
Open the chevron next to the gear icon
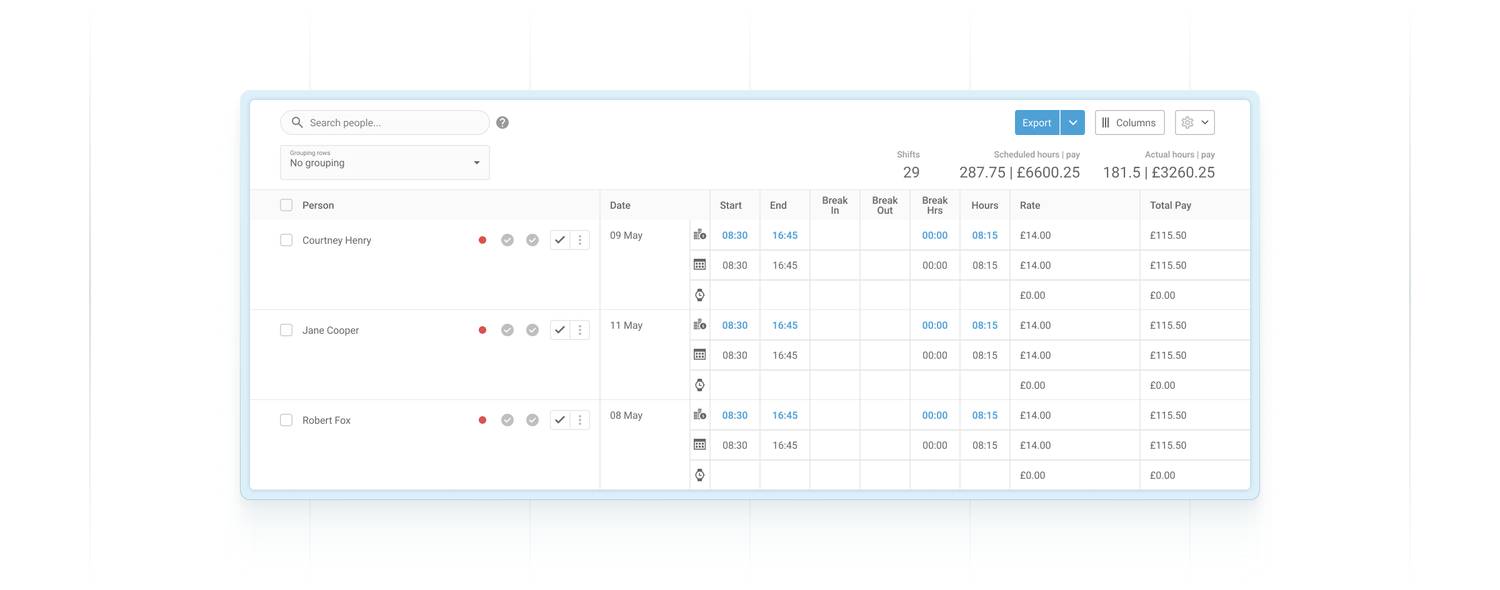(x=1205, y=122)
